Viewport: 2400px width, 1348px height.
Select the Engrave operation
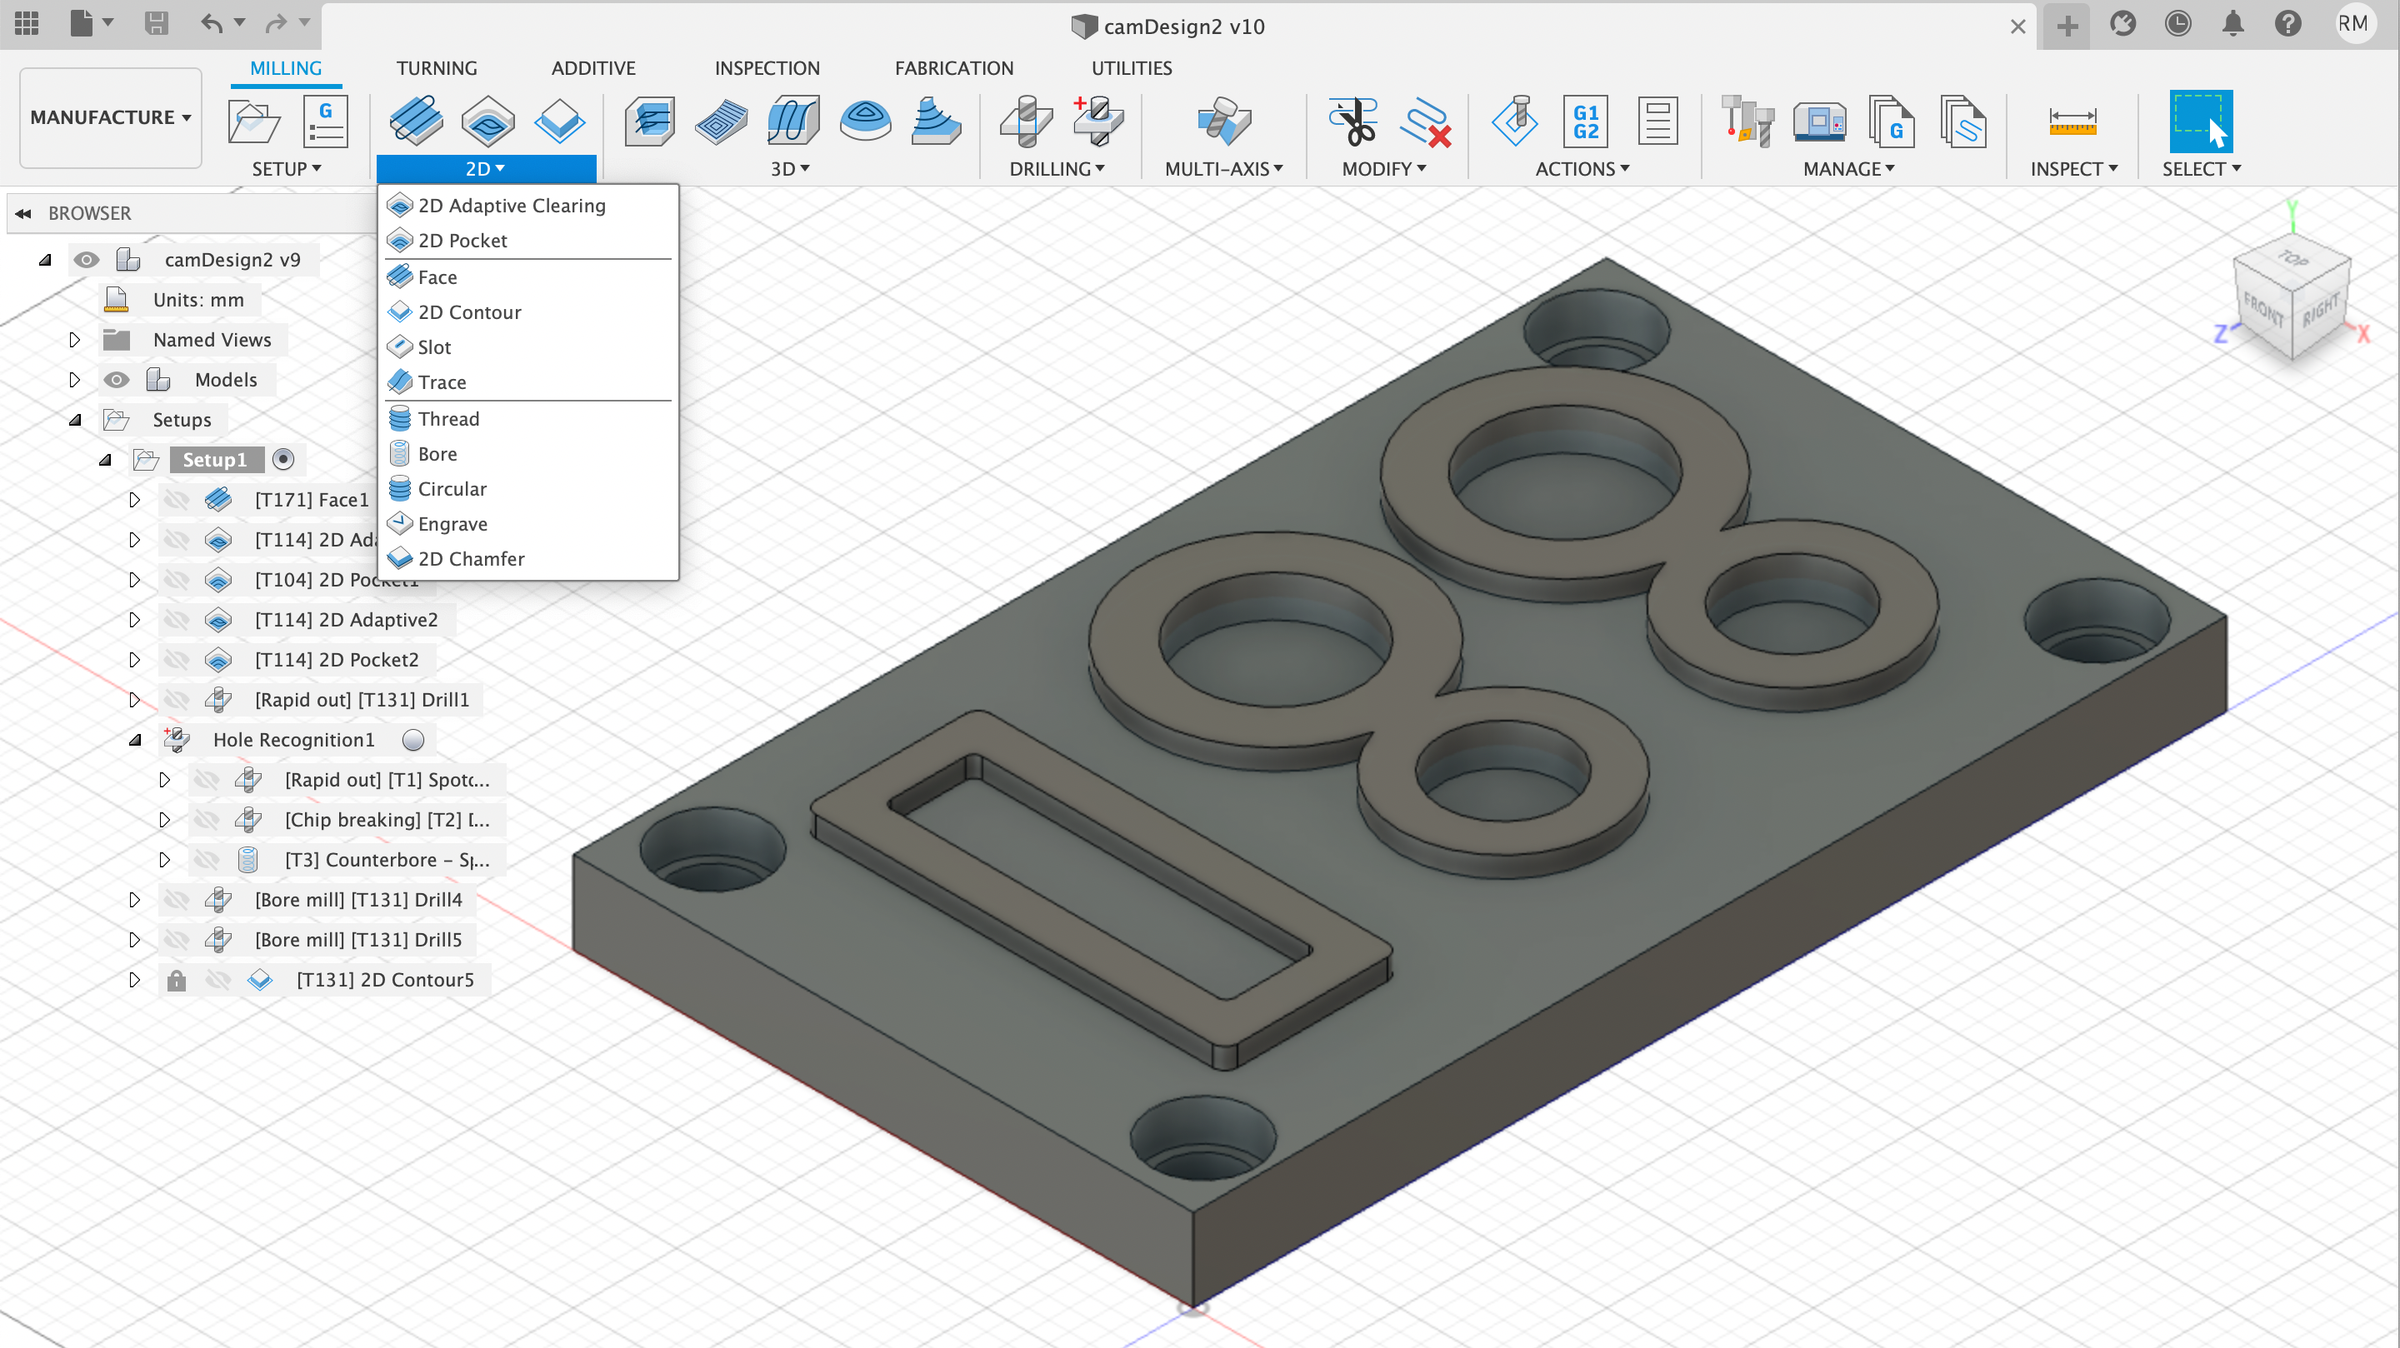[x=452, y=523]
